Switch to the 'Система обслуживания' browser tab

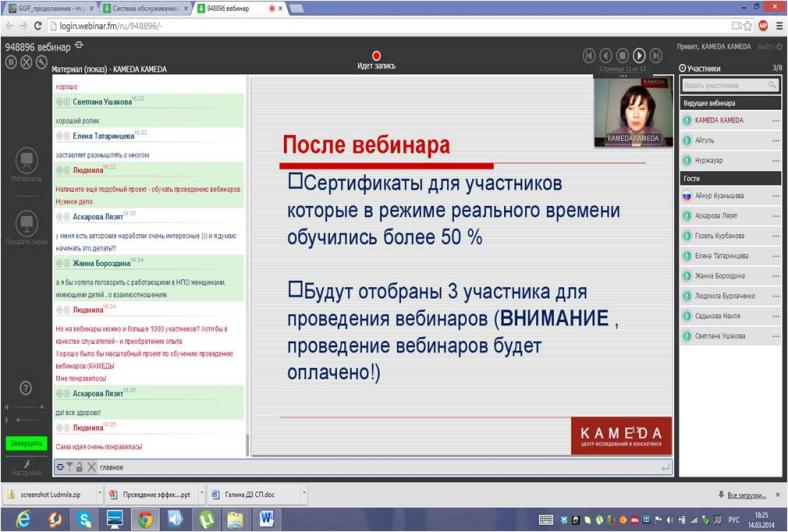pyautogui.click(x=146, y=9)
